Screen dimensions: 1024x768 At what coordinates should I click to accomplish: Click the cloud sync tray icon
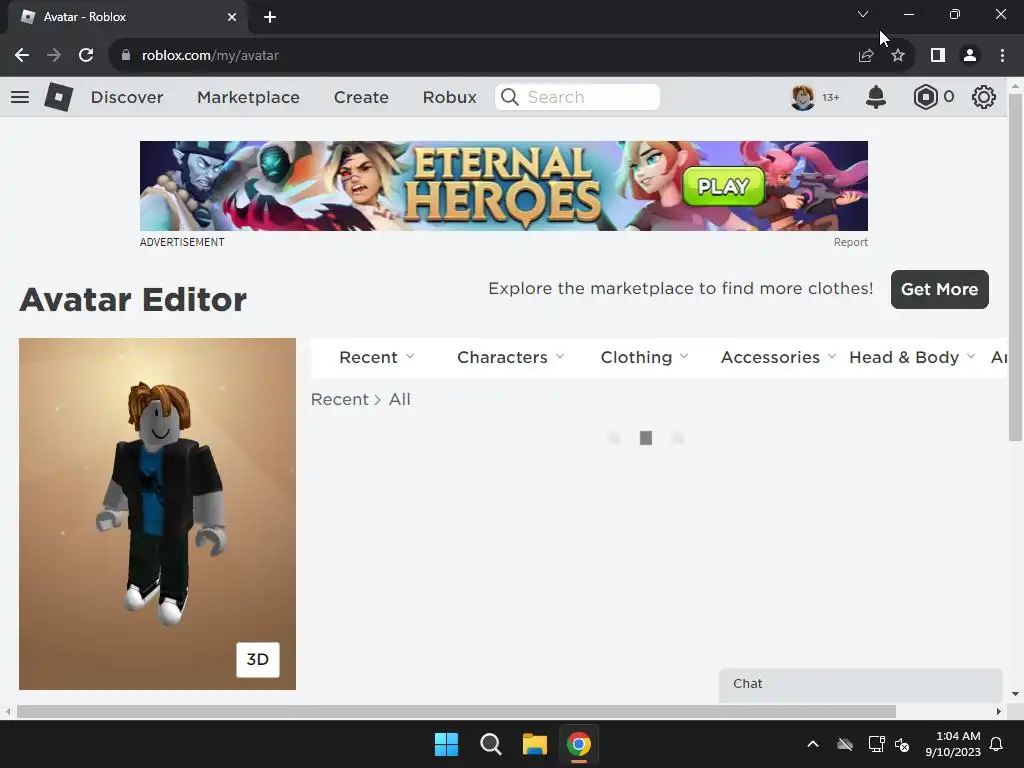845,744
